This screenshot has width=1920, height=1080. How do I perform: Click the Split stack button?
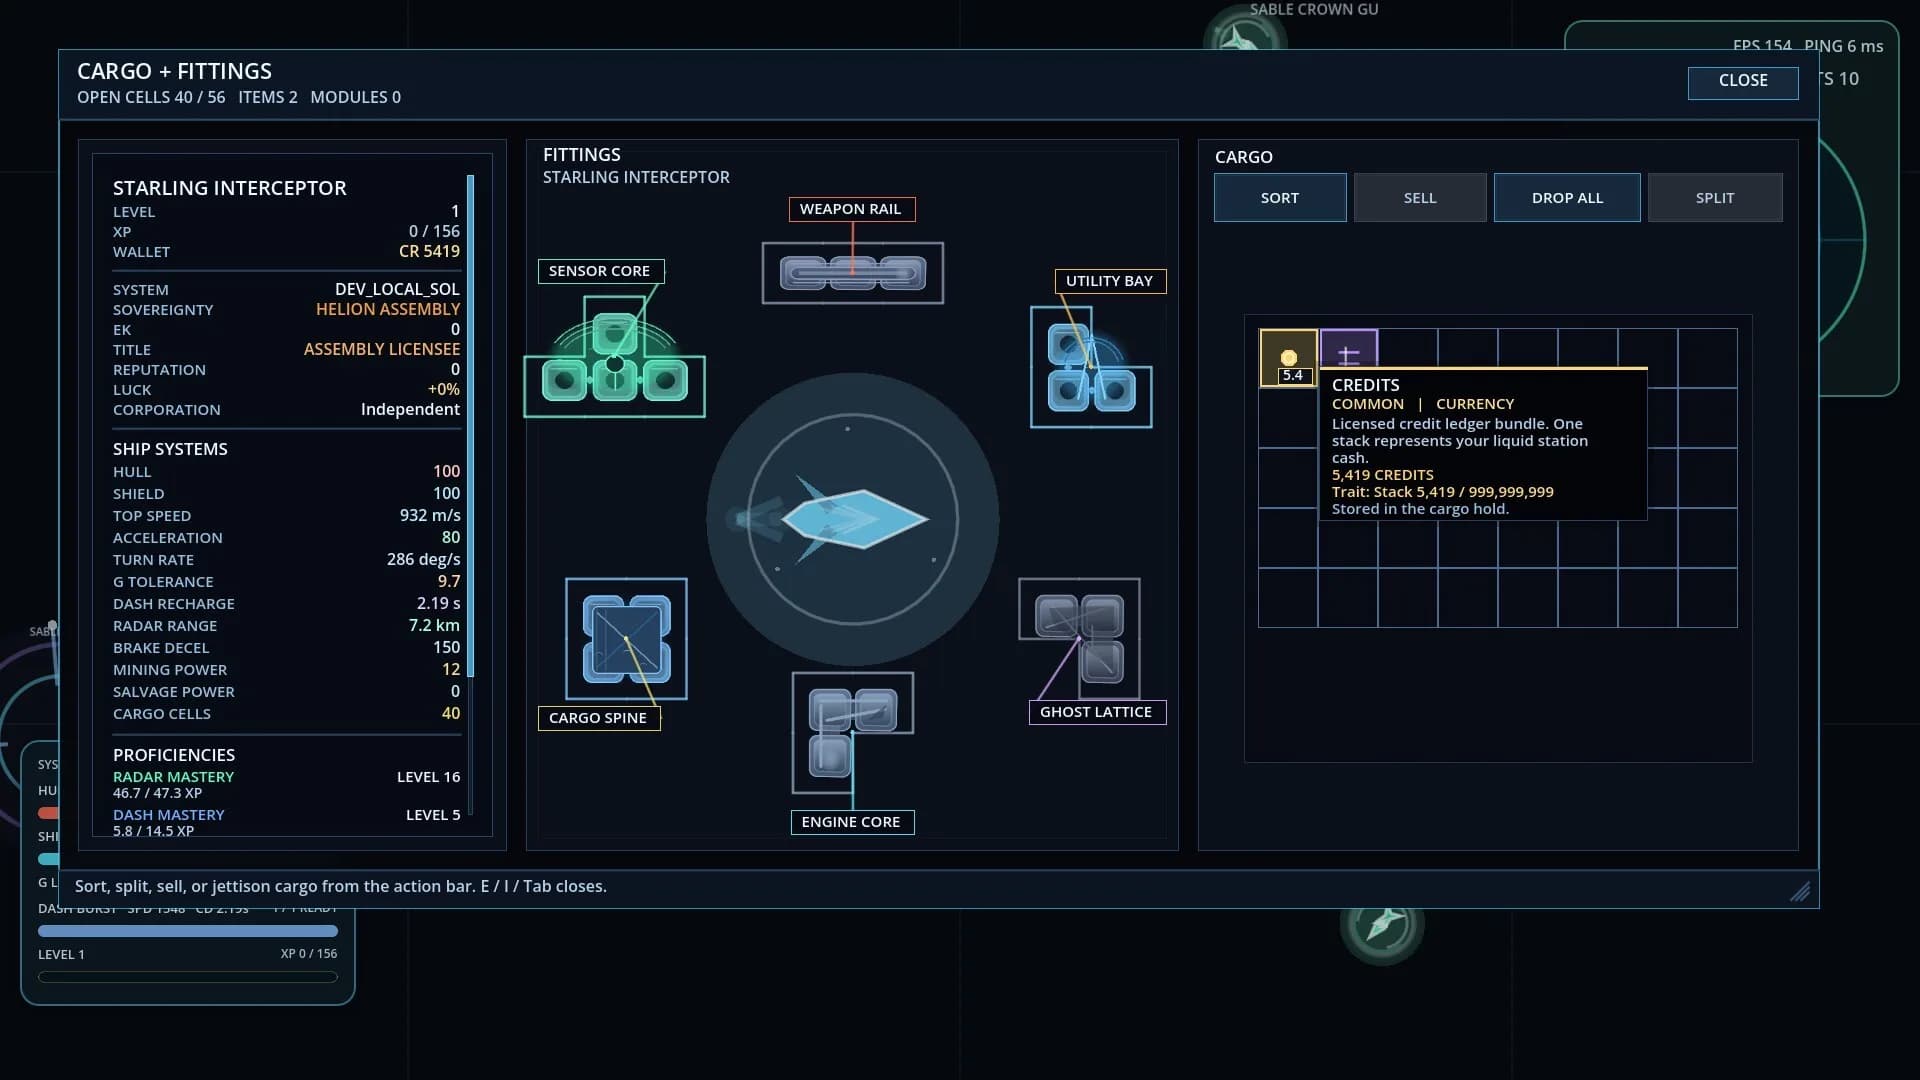click(x=1715, y=198)
